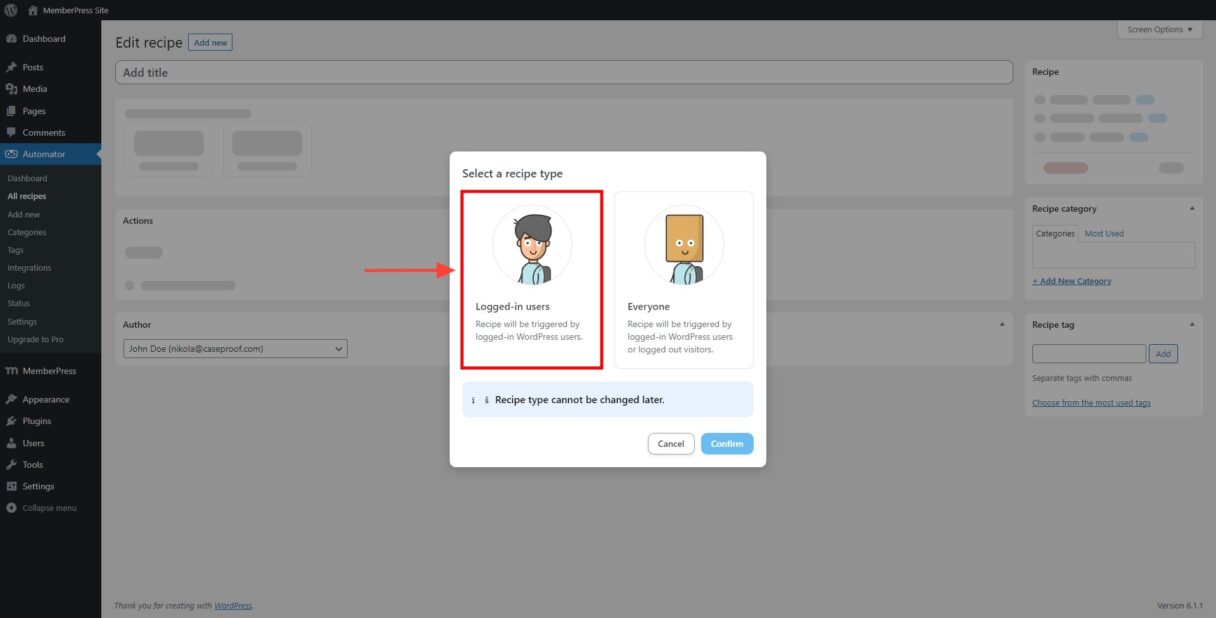Screen dimensions: 1216x618
Task: Click the Actions panel heading
Action: 138,221
